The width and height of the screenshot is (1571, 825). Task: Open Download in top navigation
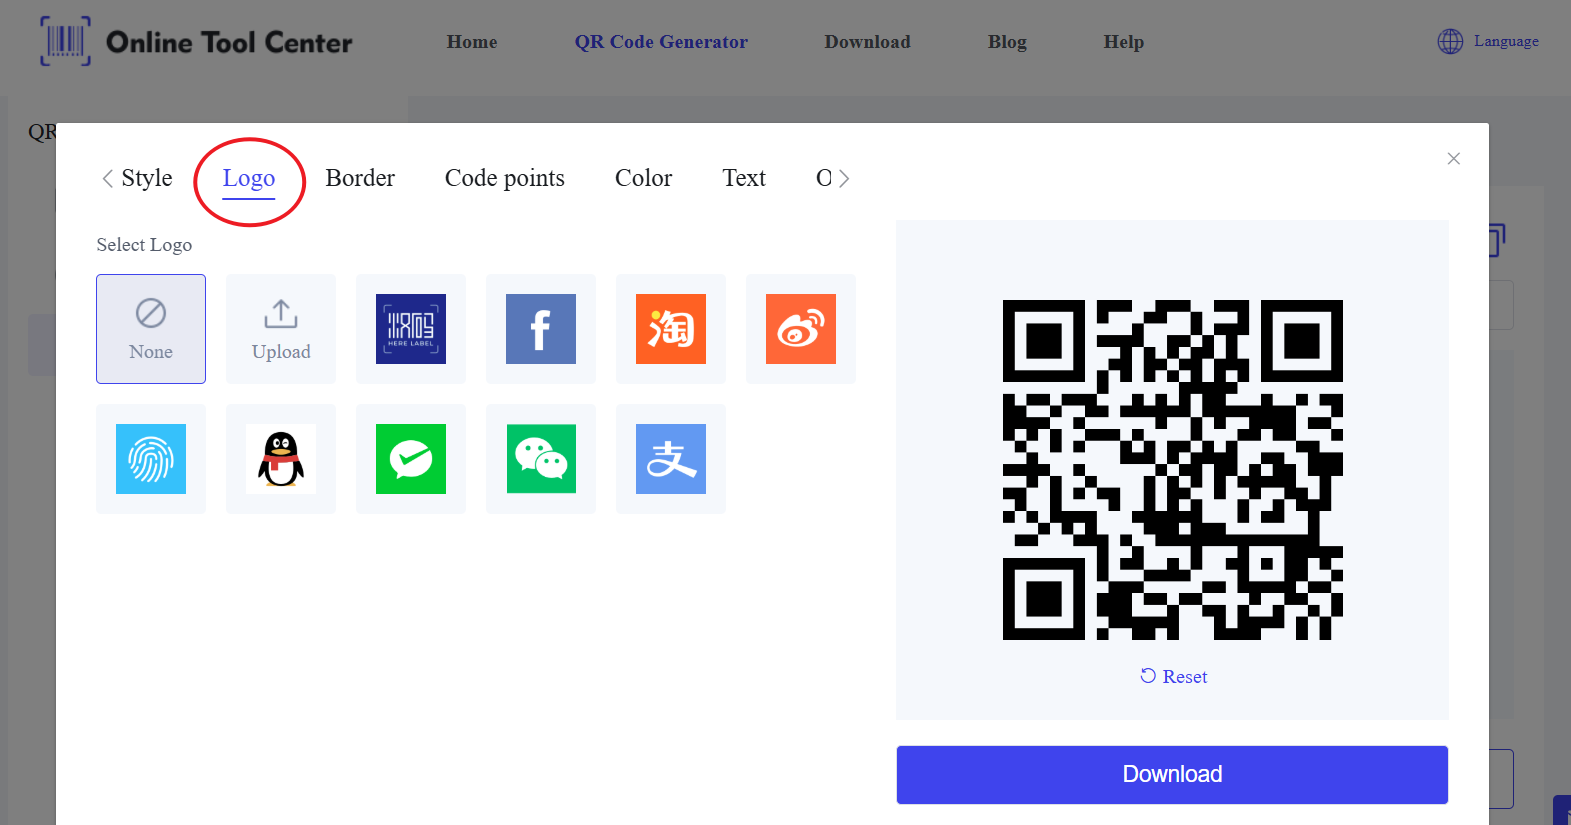point(867,42)
